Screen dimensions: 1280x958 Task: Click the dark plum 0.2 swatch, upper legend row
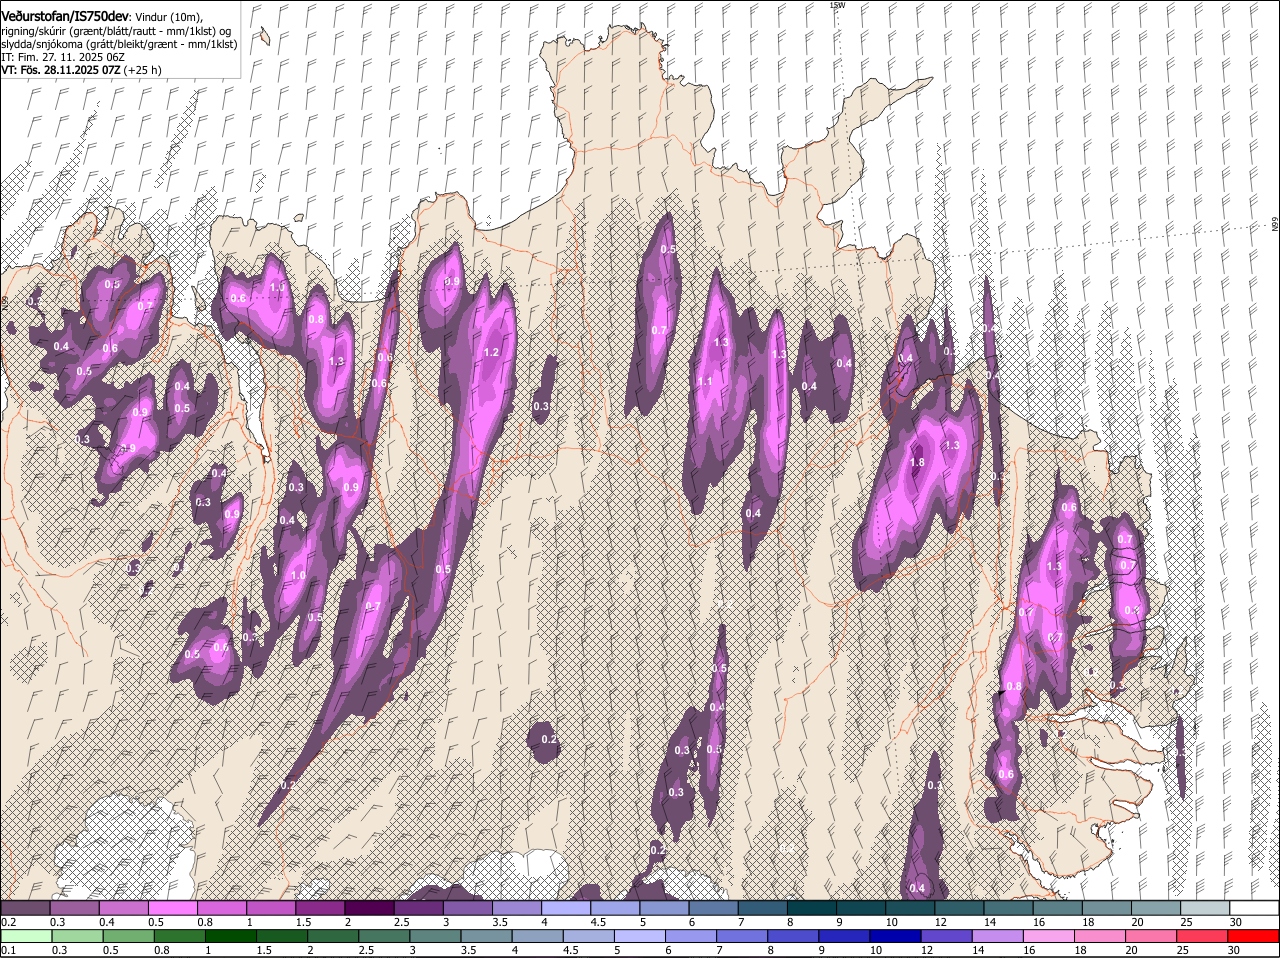pos(25,908)
